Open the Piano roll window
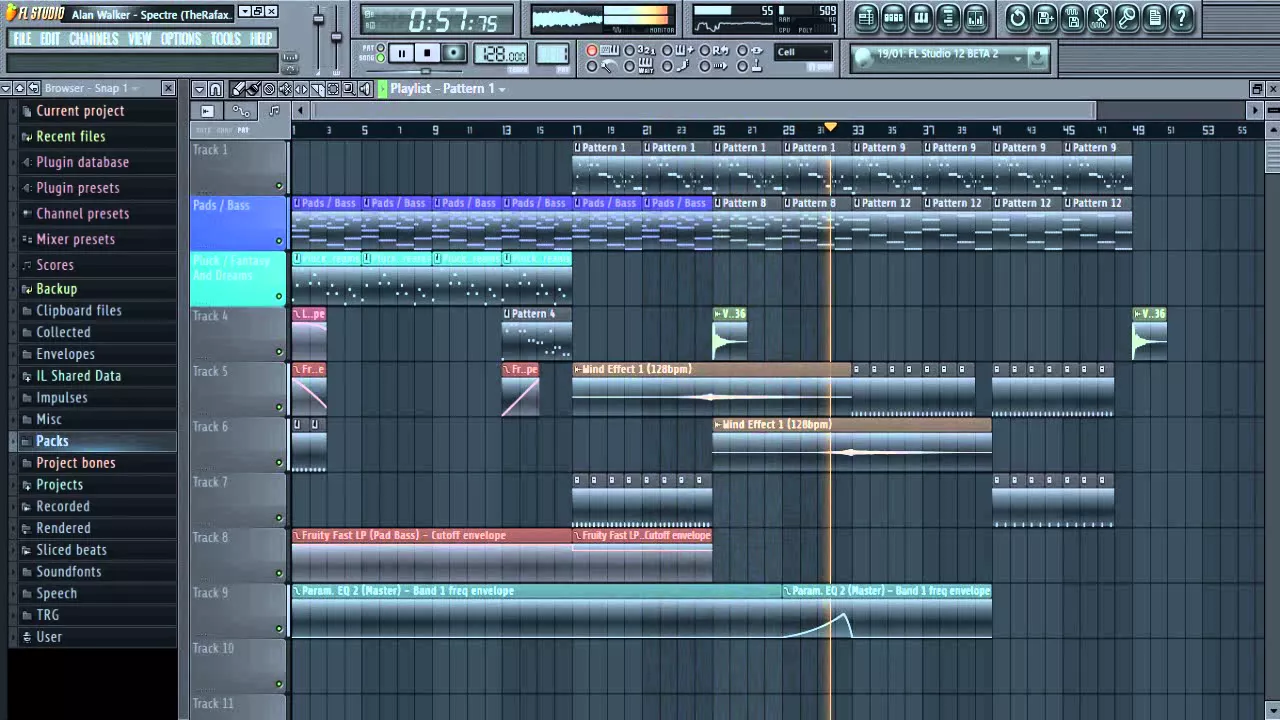This screenshot has width=1280, height=720. [920, 17]
